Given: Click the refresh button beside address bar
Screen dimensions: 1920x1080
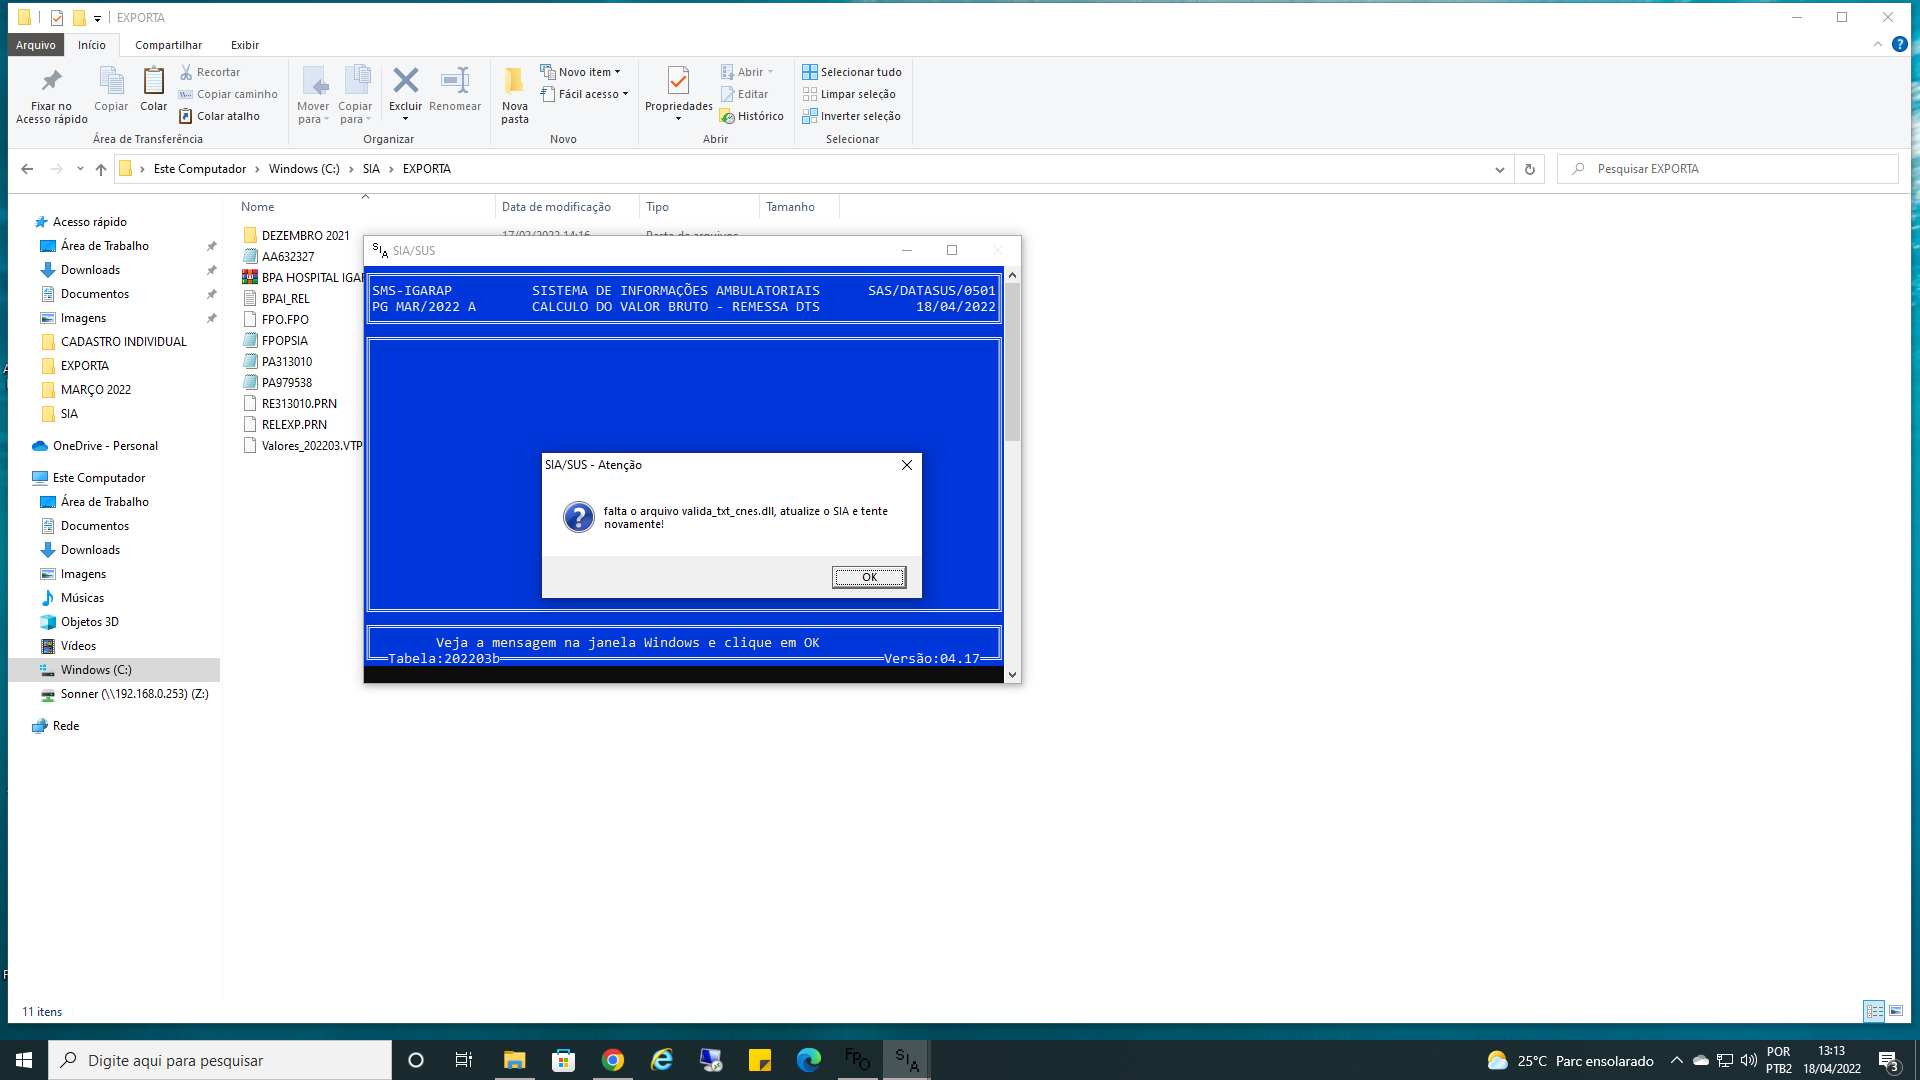Looking at the screenshot, I should click(x=1529, y=169).
